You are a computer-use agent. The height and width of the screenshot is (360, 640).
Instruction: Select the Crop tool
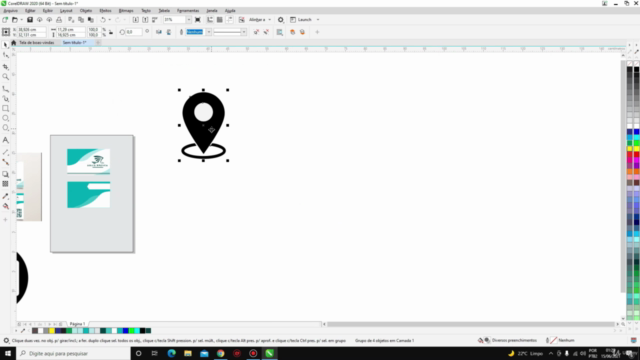pos(5,66)
